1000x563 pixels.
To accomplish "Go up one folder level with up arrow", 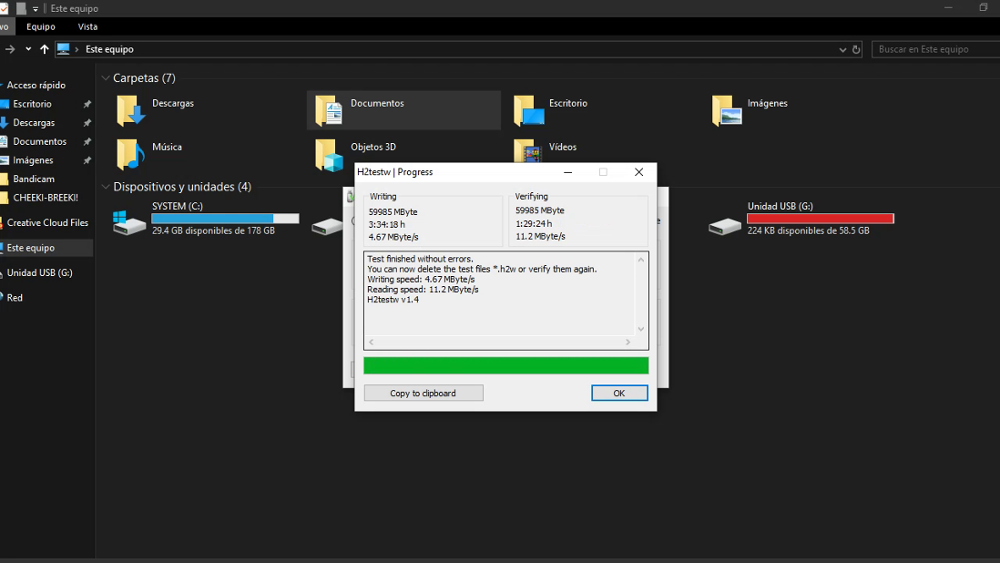I will coord(44,49).
